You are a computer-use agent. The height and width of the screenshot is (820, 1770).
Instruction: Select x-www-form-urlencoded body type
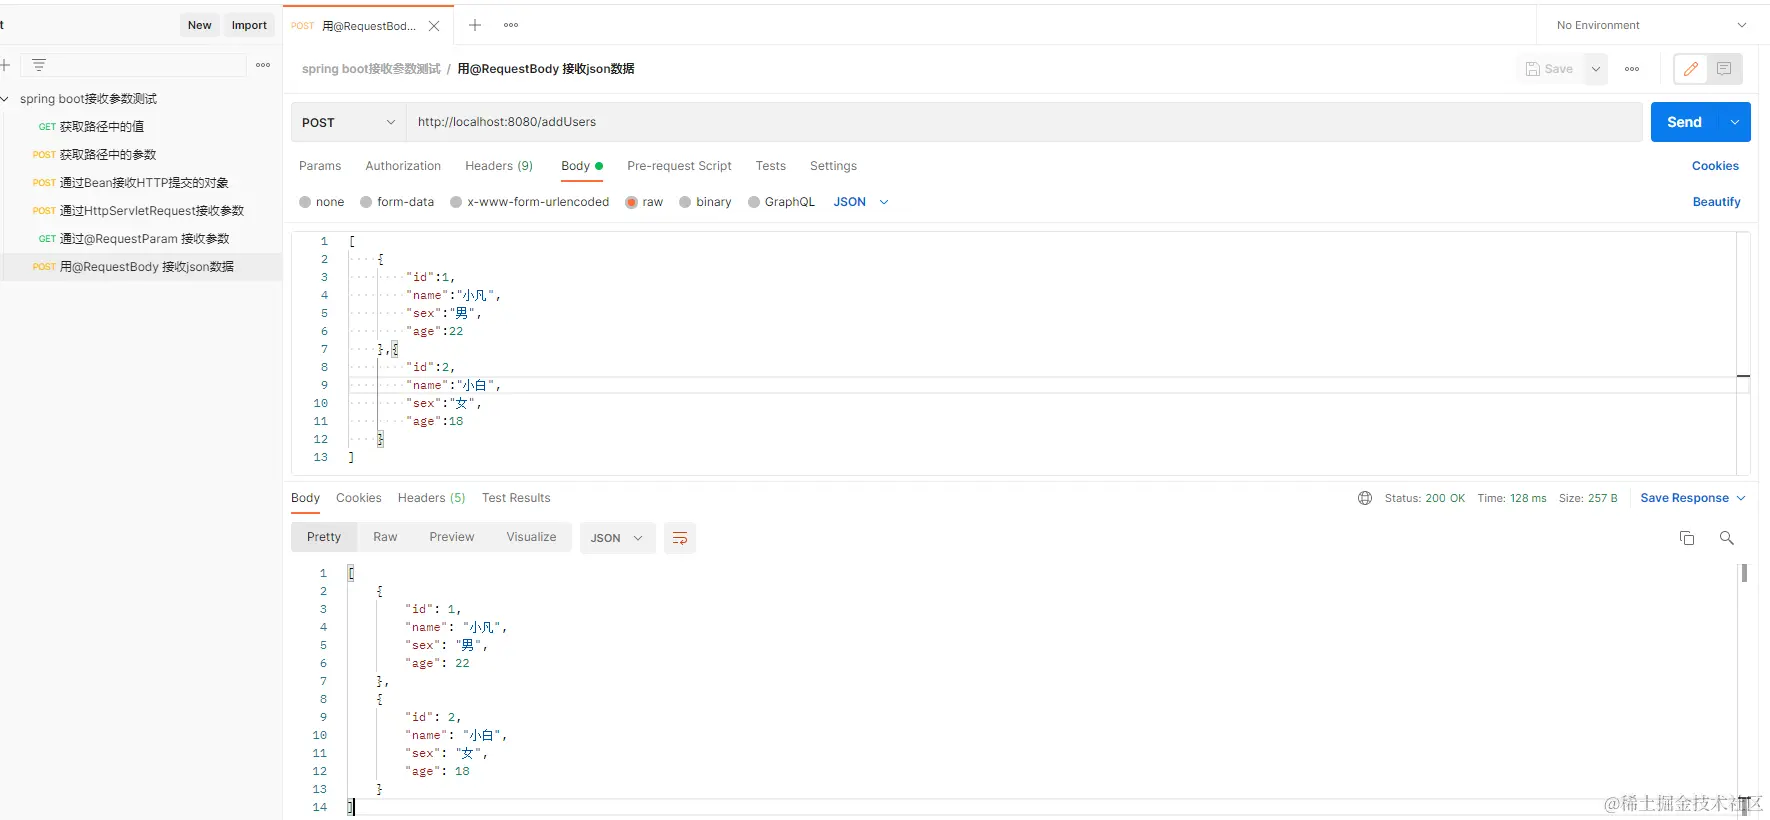(x=530, y=202)
